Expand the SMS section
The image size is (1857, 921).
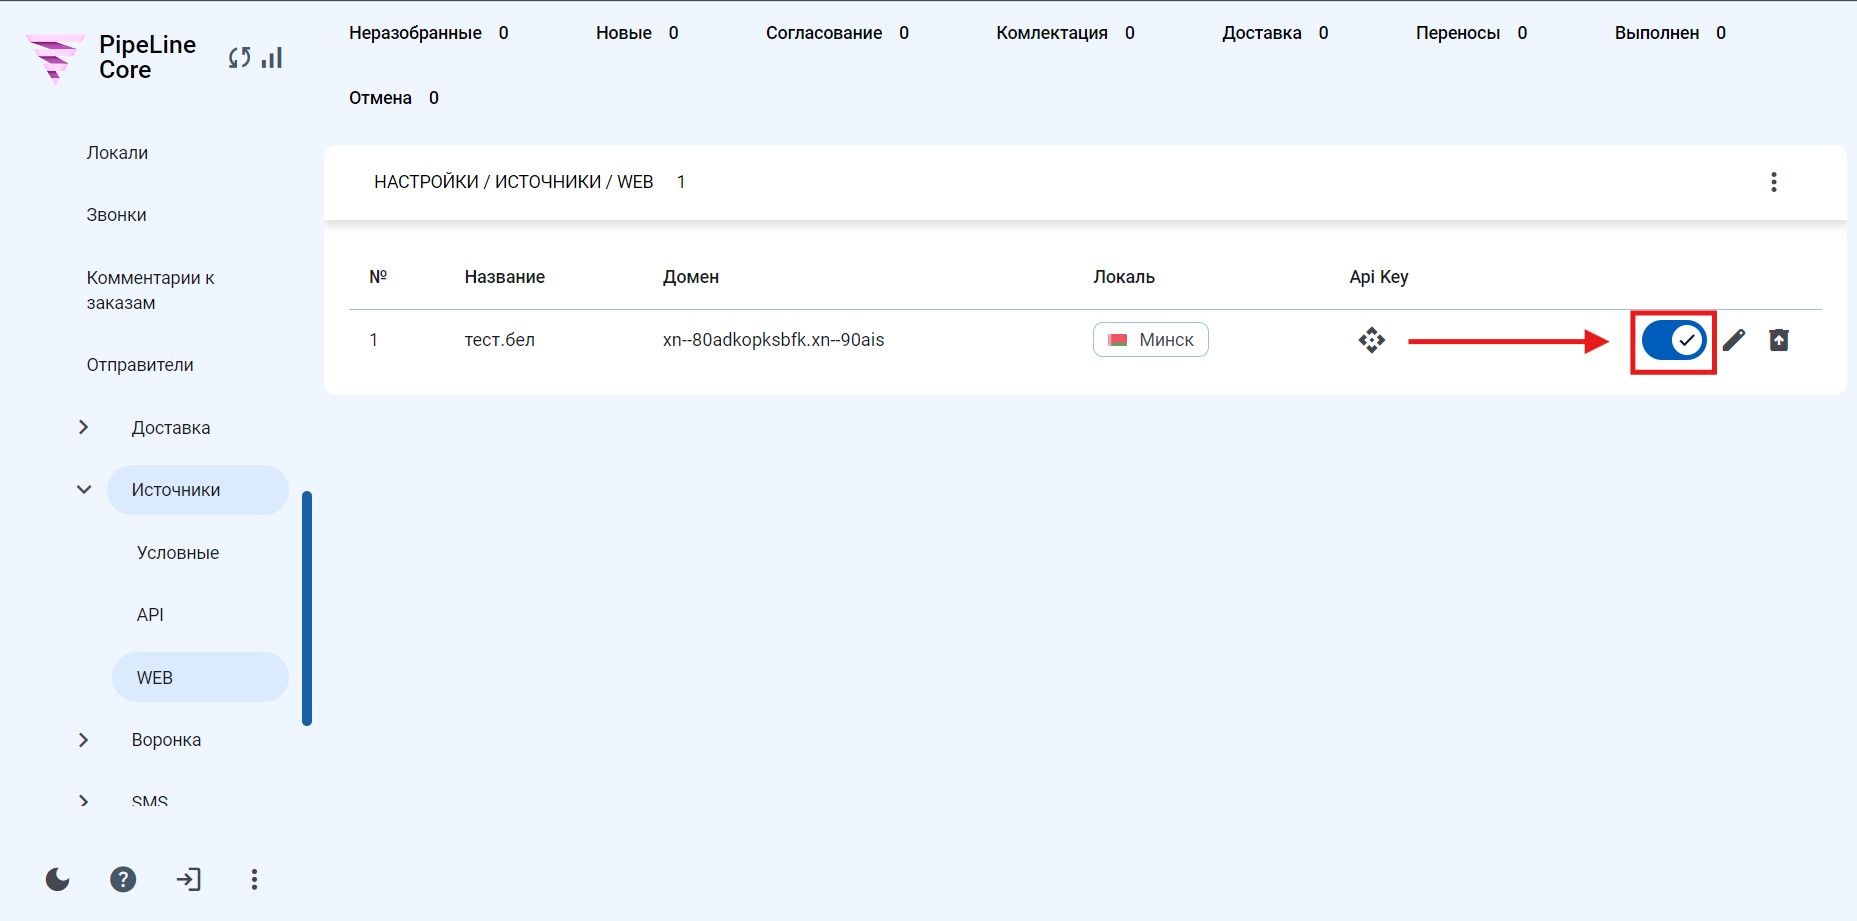[84, 801]
